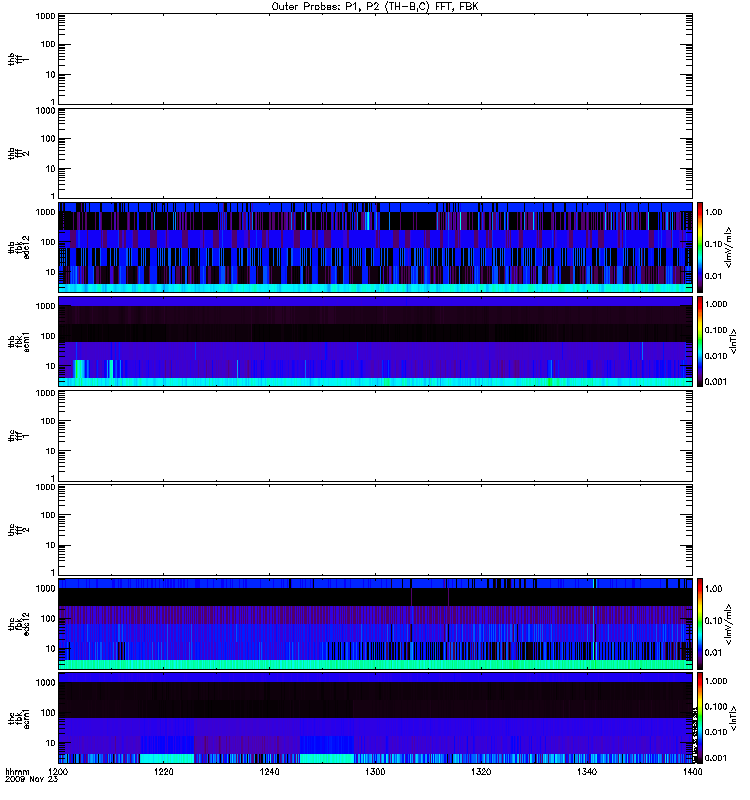Click the empty thc fff 1 panel
This screenshot has height=800, width=750.
click(x=375, y=436)
